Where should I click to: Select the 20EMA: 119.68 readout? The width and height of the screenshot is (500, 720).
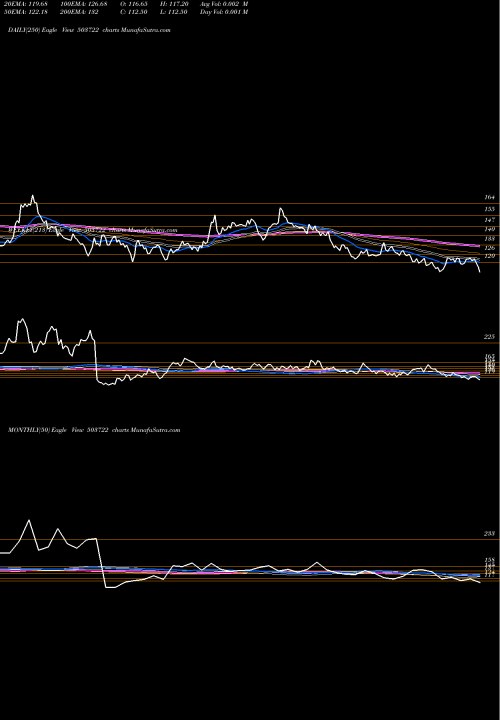pyautogui.click(x=25, y=4)
